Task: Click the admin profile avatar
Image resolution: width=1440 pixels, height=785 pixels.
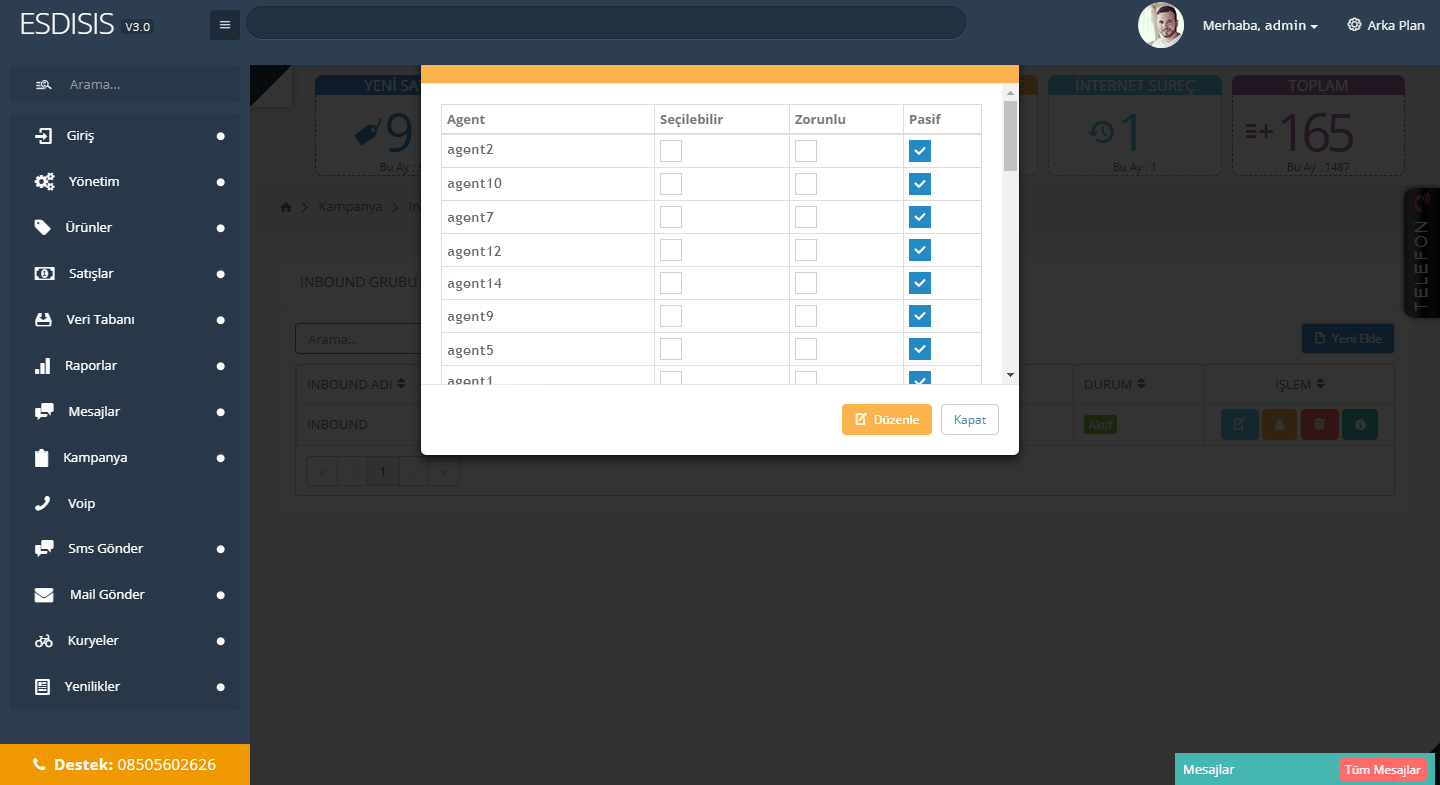Action: click(x=1160, y=25)
